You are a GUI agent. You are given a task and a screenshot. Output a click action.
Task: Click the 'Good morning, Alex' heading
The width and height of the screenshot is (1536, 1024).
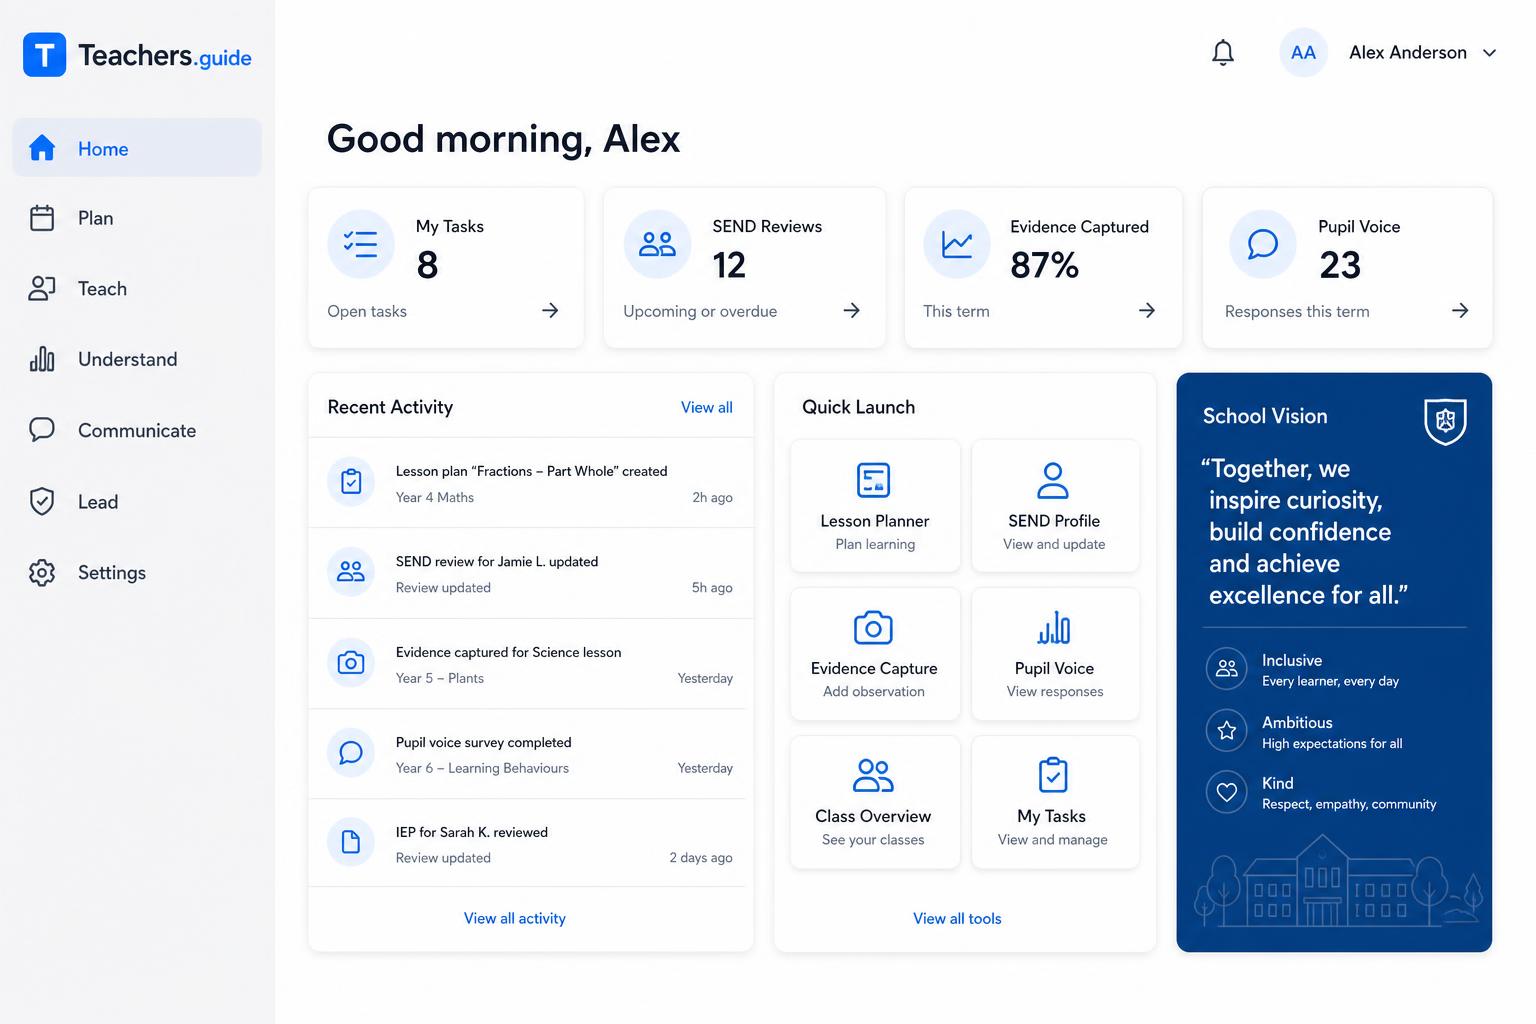[504, 139]
